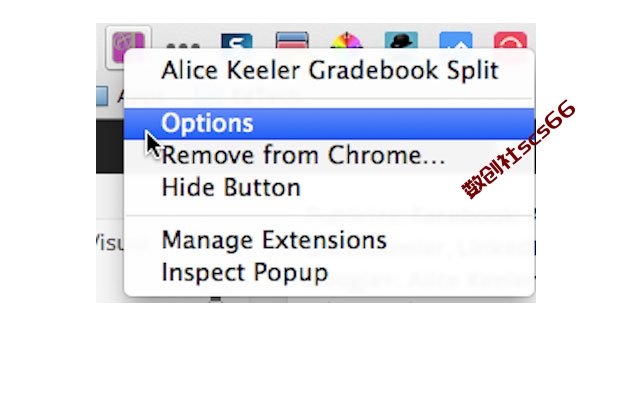
Task: Open the rainbow color wheel extension
Action: 346,41
